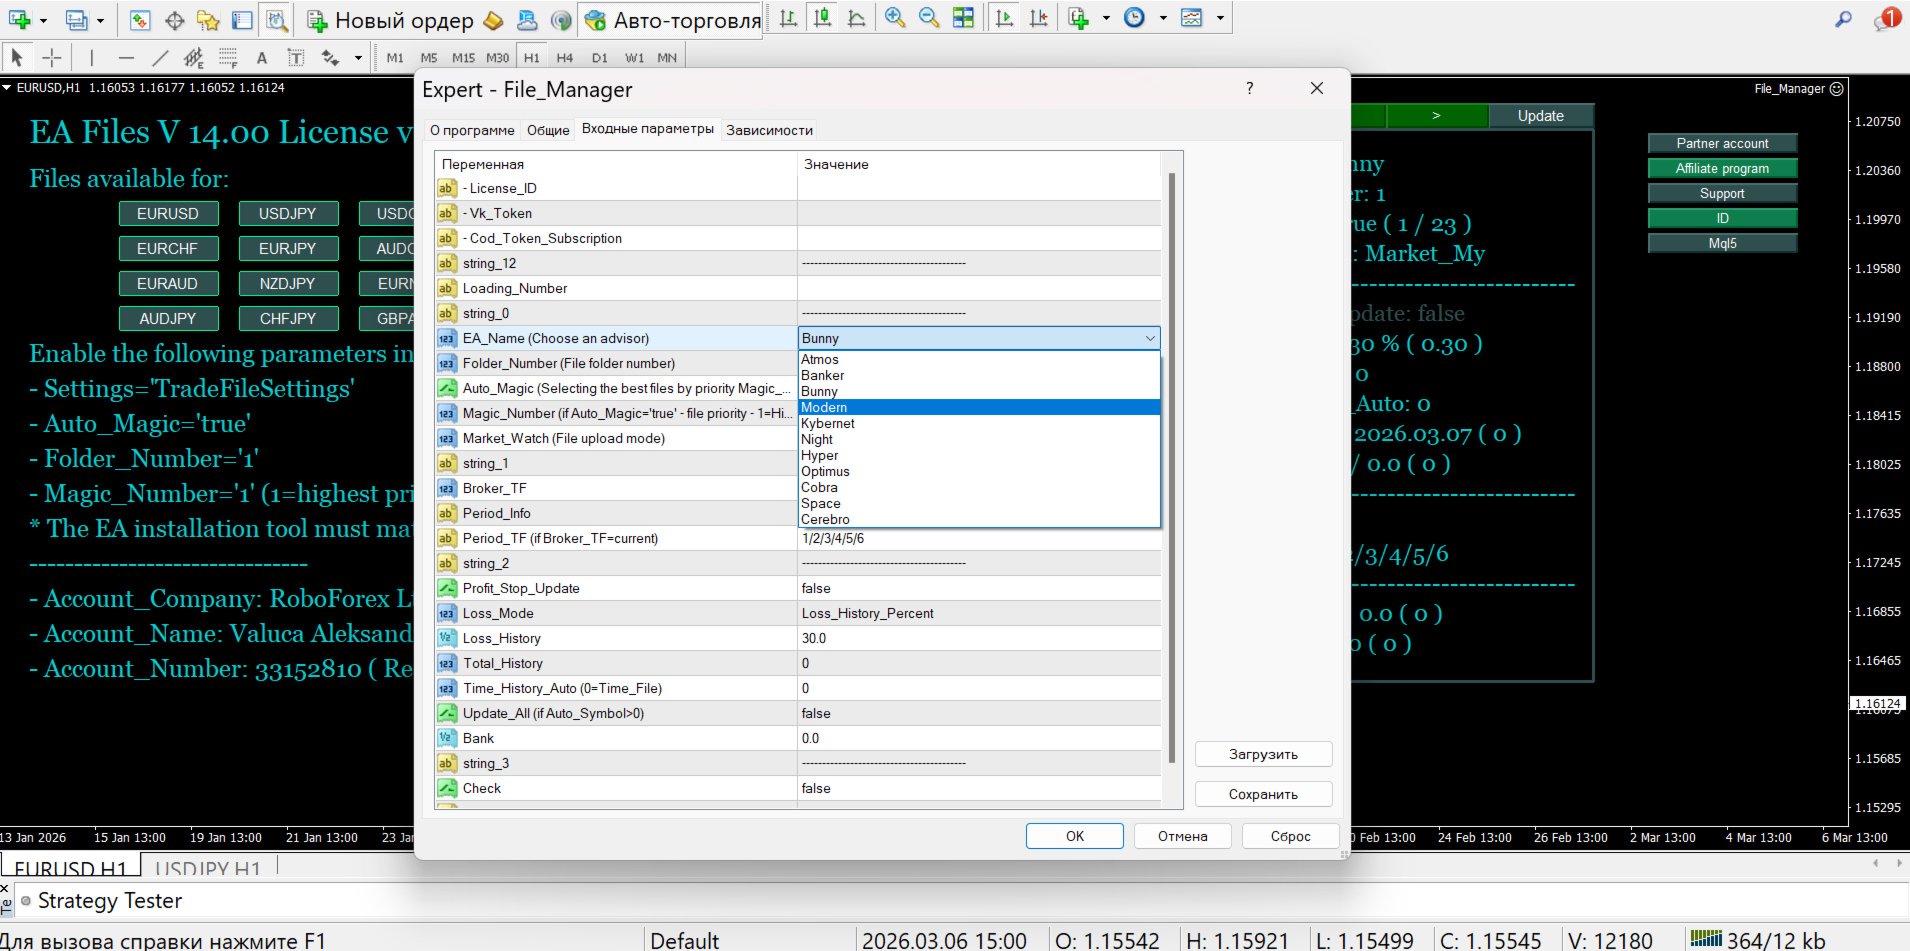The height and width of the screenshot is (951, 1910).
Task: Select 'Kybernet' in the advisor dropdown
Action: pos(828,423)
